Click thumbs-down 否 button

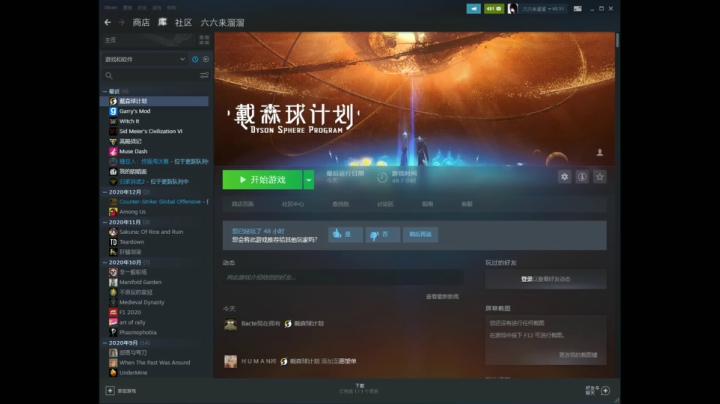tap(382, 234)
